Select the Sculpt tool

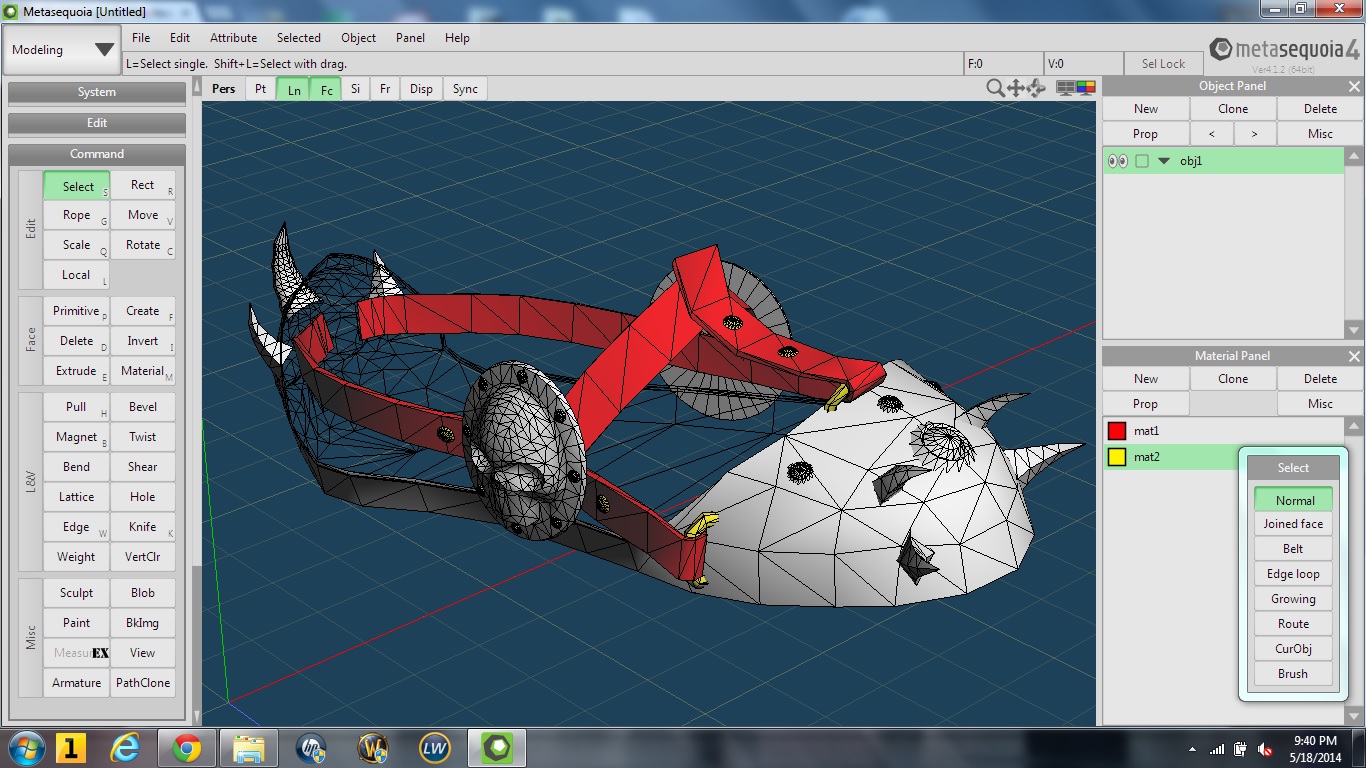(76, 593)
